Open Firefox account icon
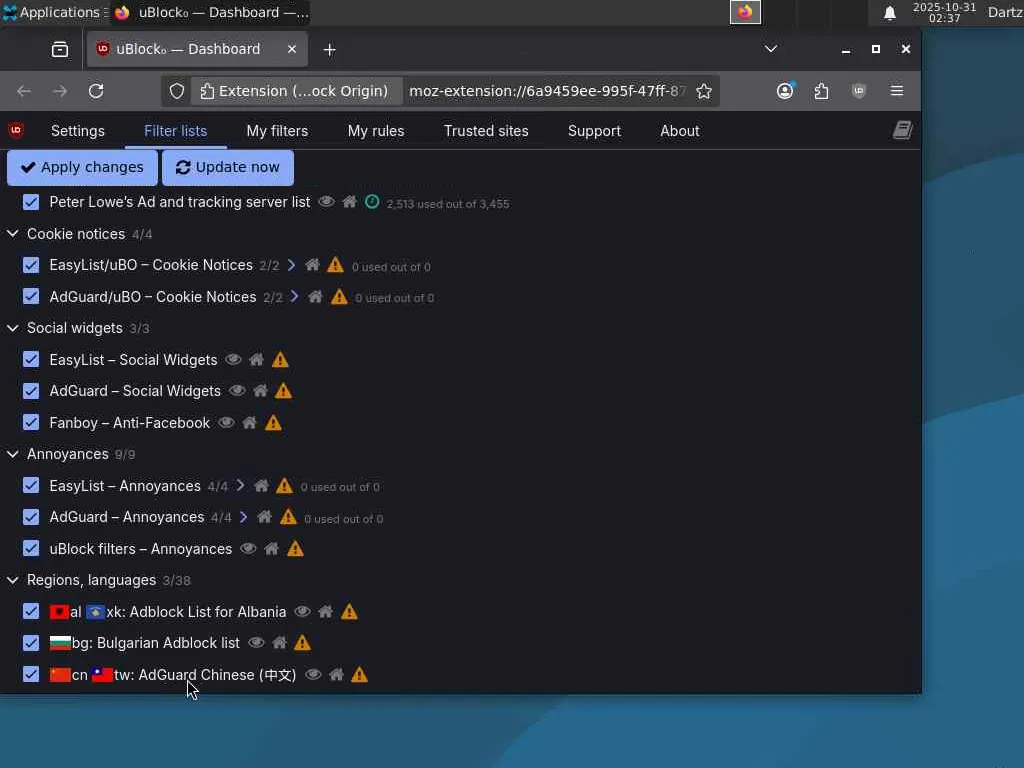Viewport: 1024px width, 768px height. (785, 91)
